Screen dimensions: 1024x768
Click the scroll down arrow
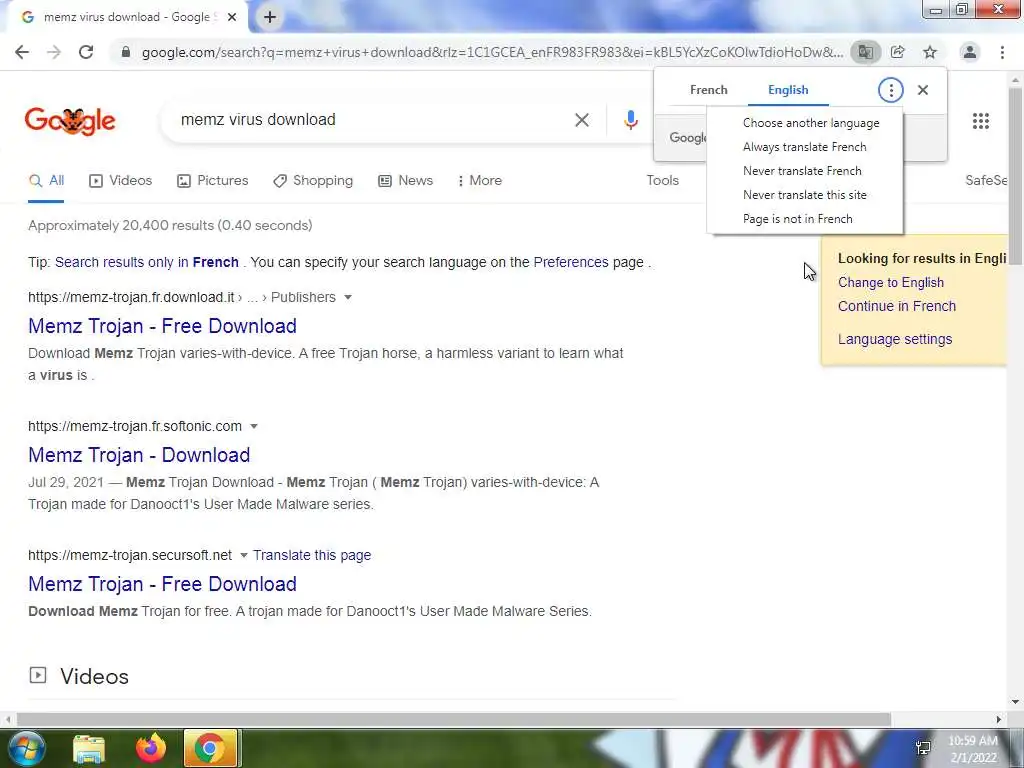[1015, 703]
